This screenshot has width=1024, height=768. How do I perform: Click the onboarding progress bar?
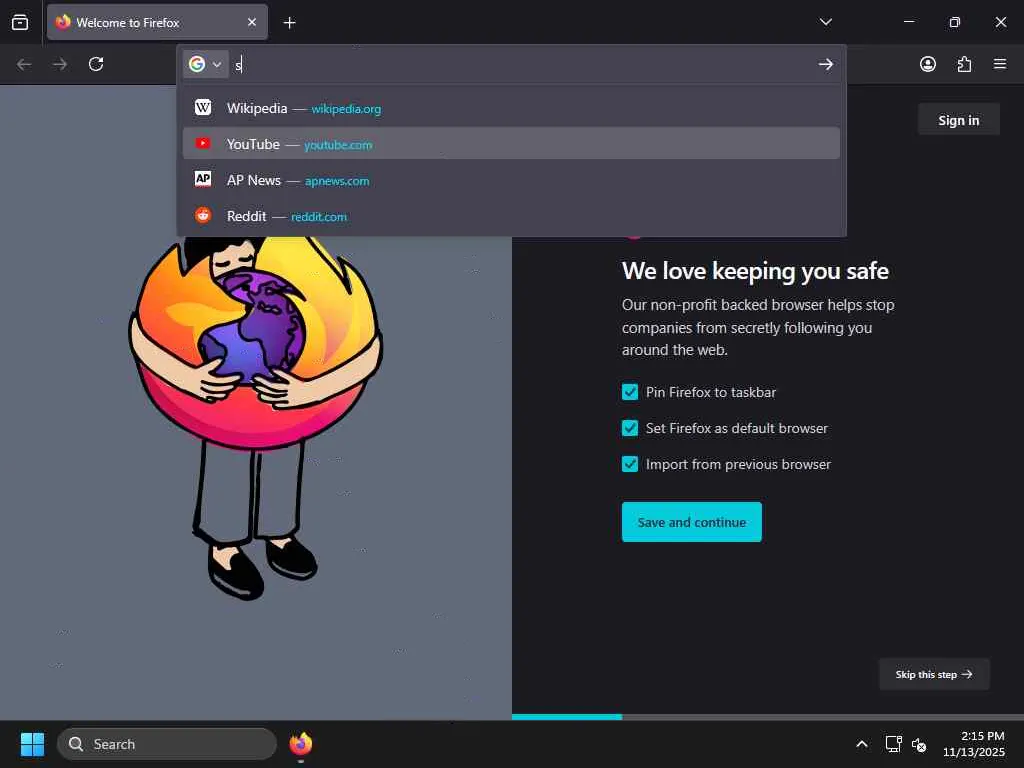click(x=768, y=717)
